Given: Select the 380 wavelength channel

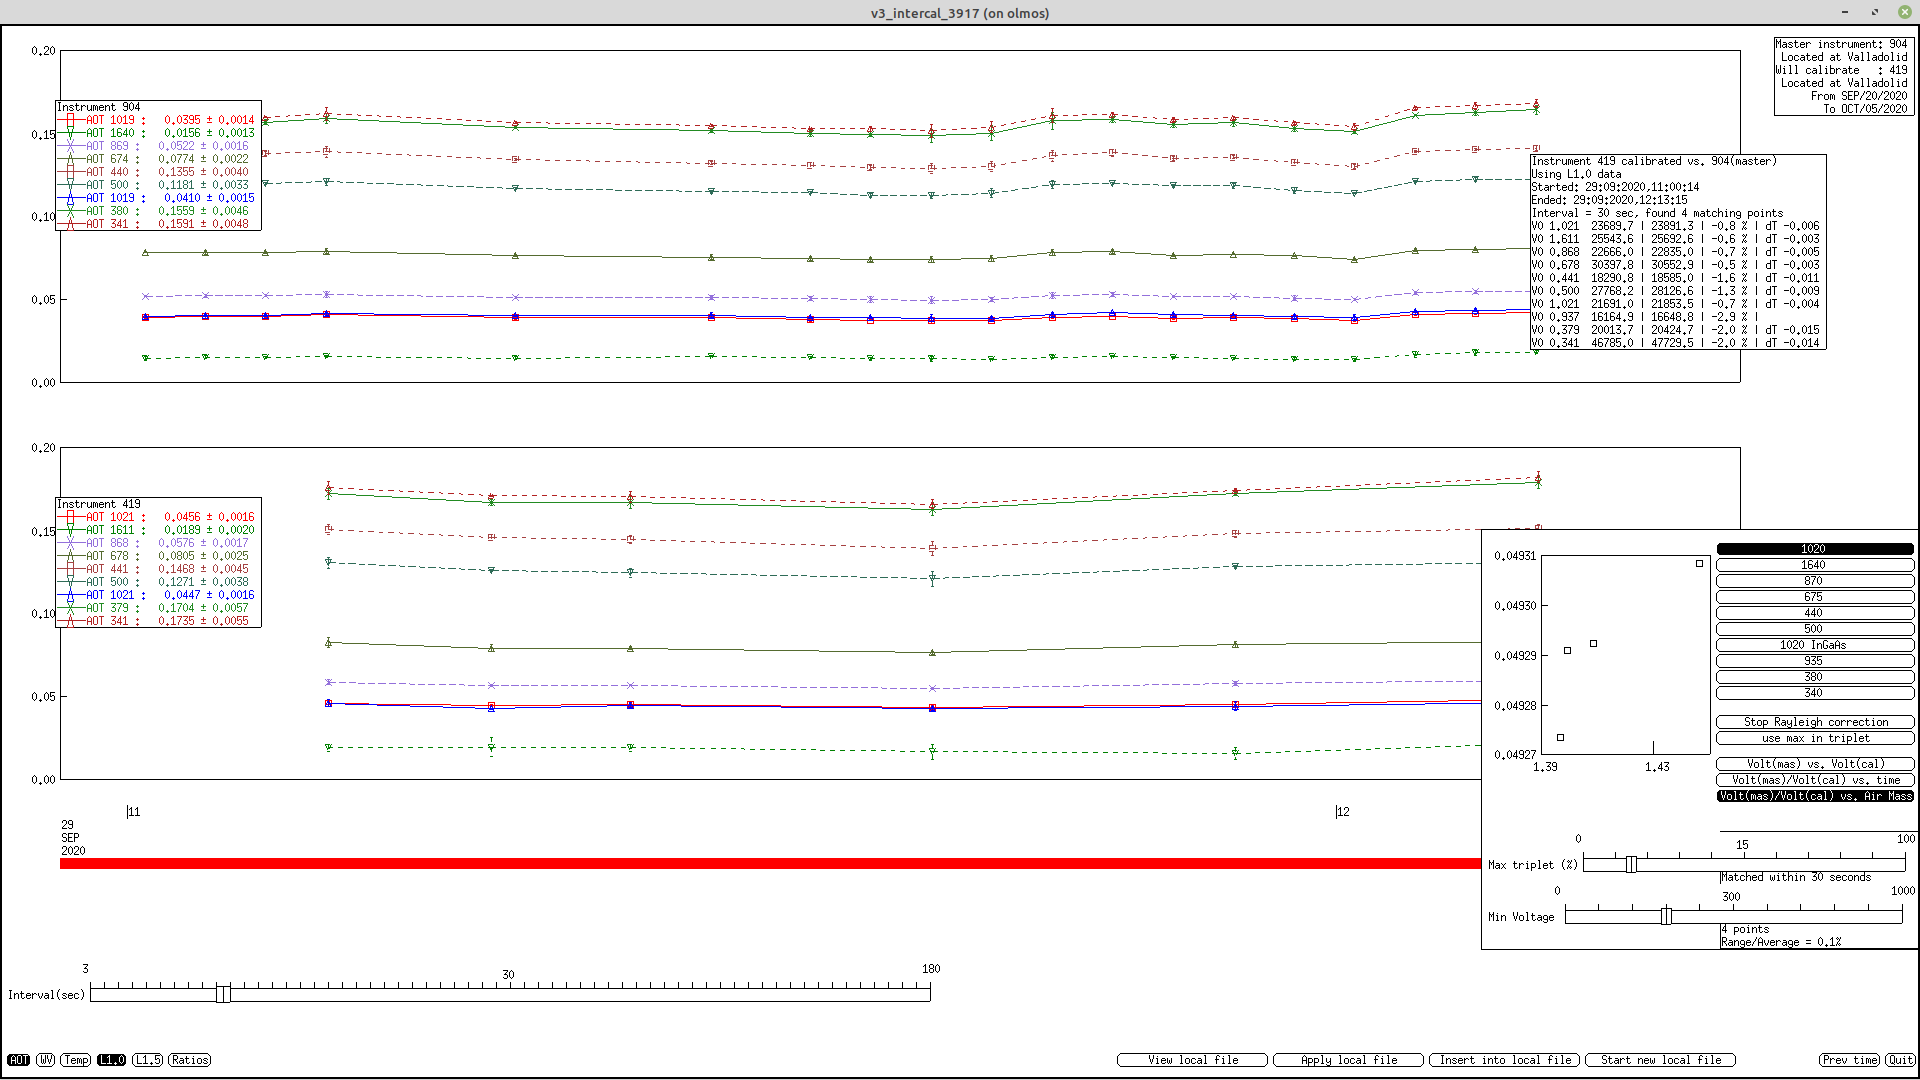Looking at the screenshot, I should [x=1814, y=677].
